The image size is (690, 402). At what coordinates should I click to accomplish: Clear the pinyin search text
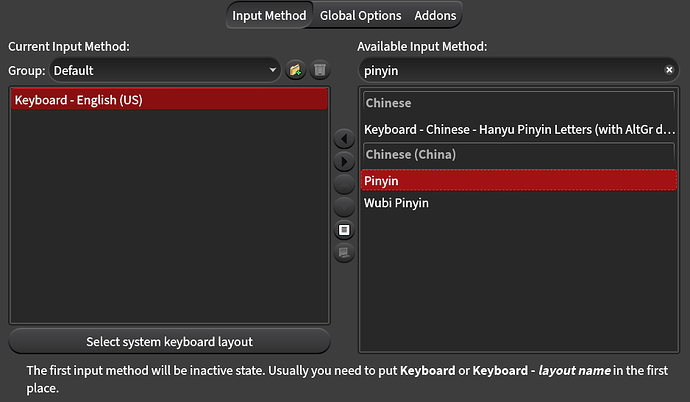click(x=670, y=71)
